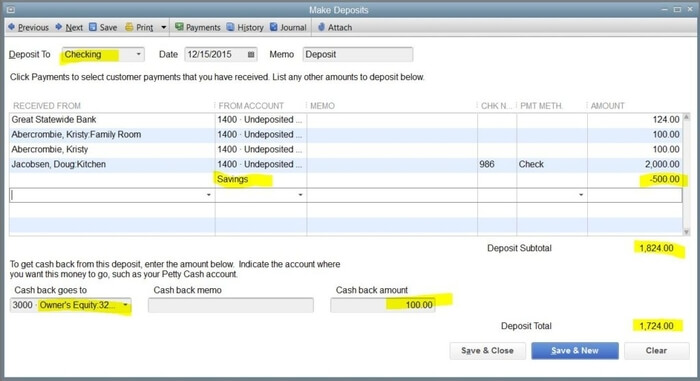
Task: Click the Attach paperclip icon
Action: pos(321,27)
